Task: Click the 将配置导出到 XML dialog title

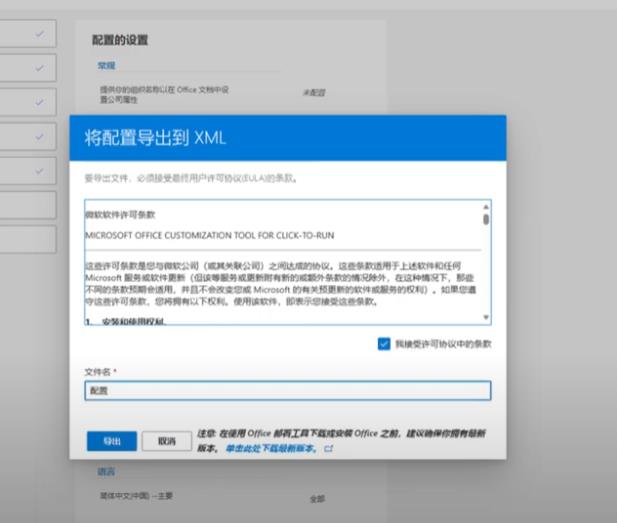Action: click(x=155, y=138)
